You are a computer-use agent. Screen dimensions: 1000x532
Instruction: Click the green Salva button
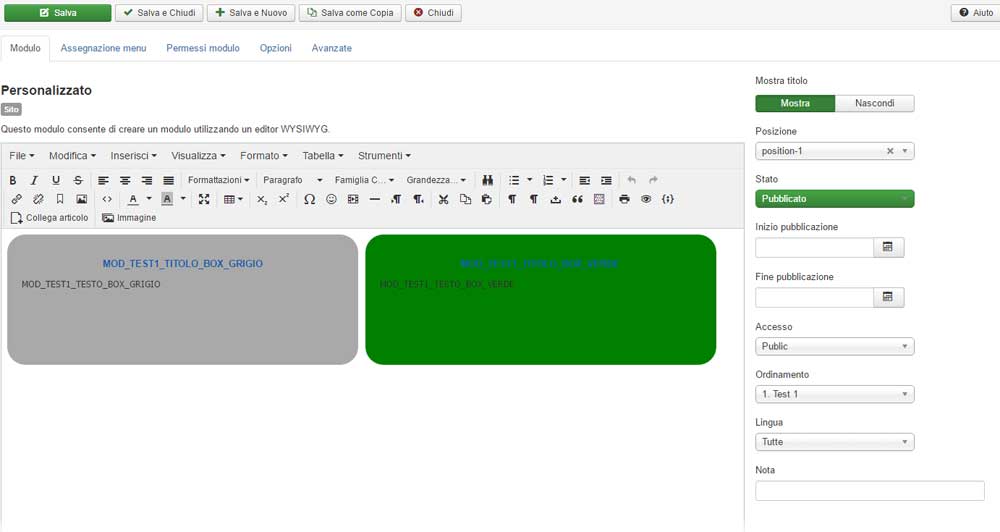click(57, 13)
